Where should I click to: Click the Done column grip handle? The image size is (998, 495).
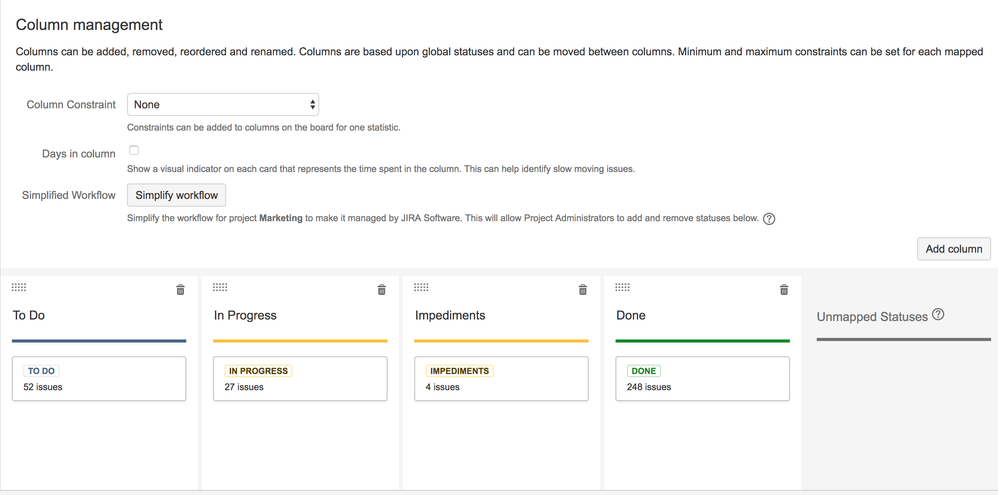(x=622, y=288)
